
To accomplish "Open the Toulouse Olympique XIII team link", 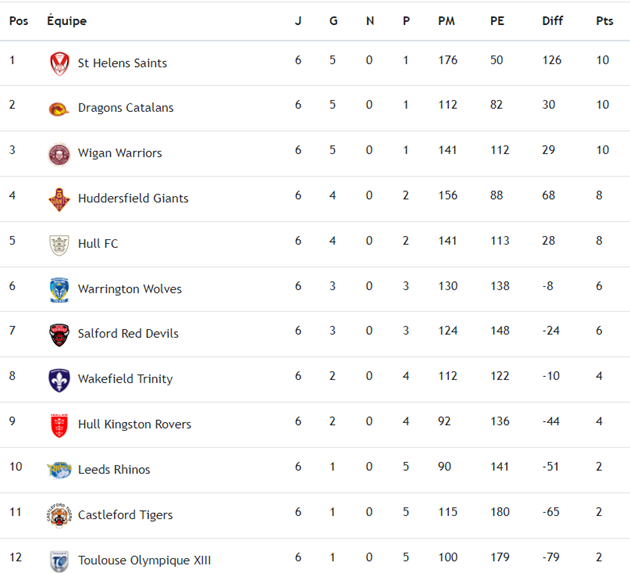I will click(144, 560).
